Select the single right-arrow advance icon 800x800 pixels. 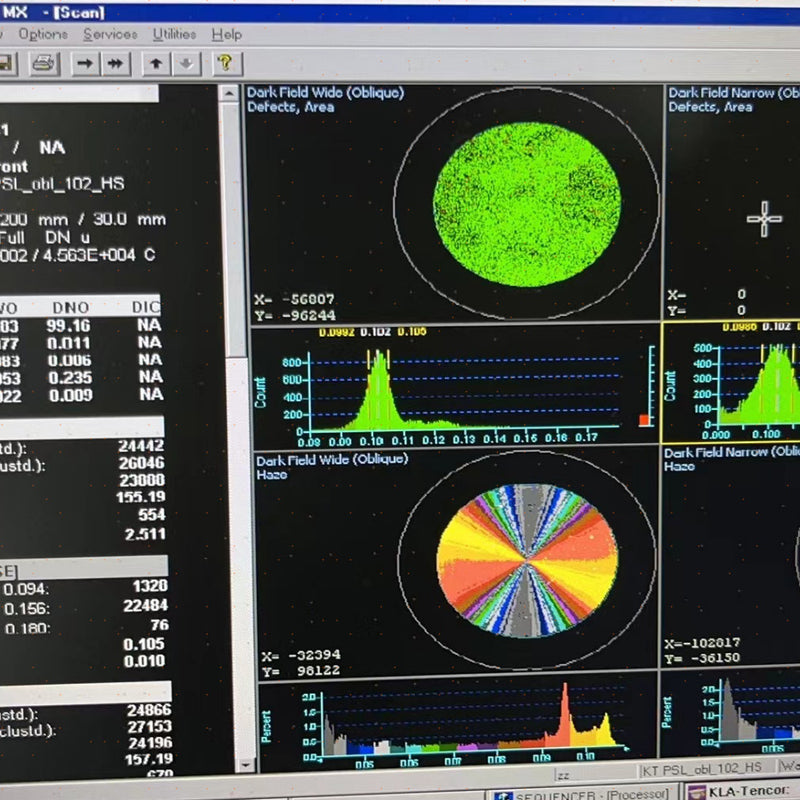(x=86, y=62)
